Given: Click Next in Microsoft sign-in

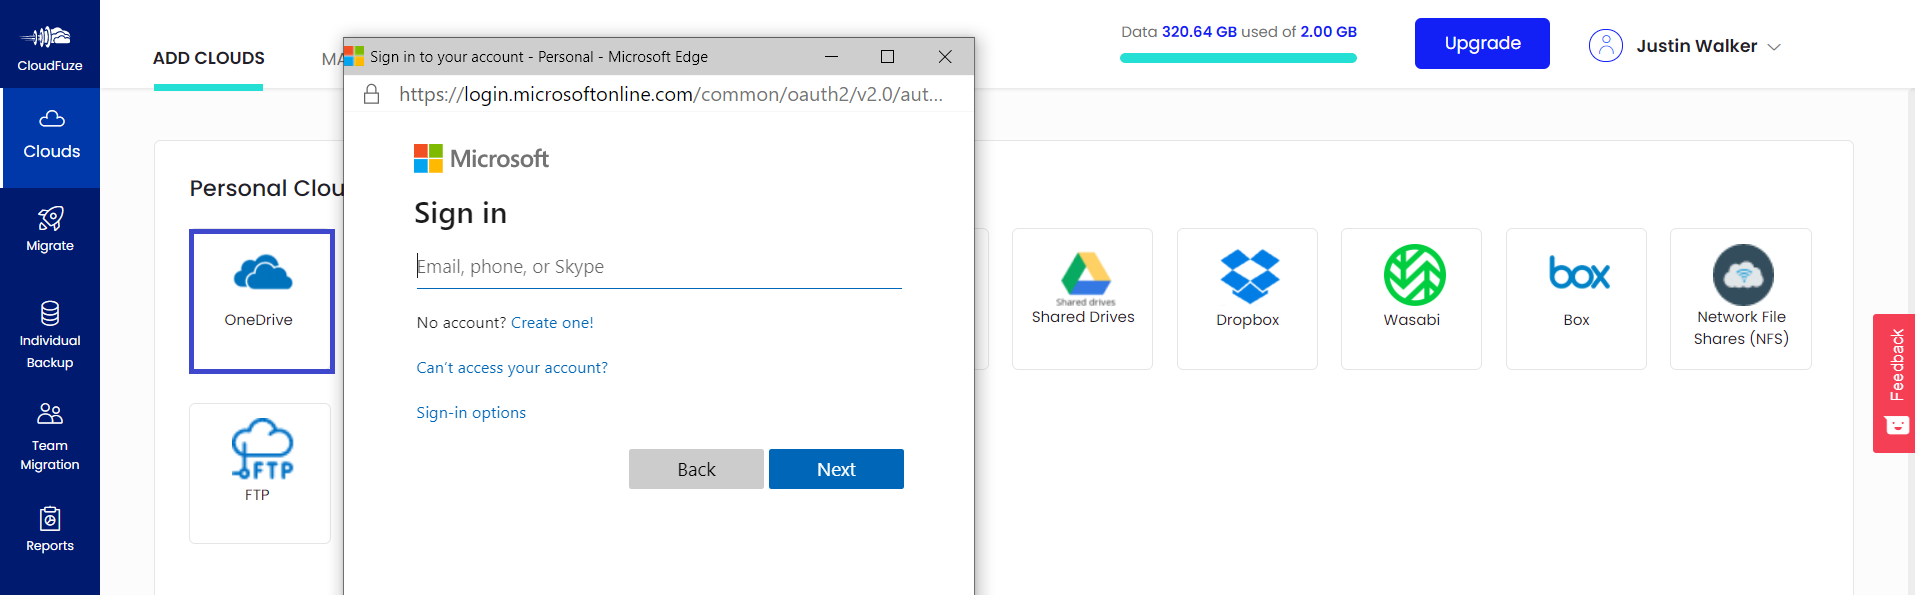Looking at the screenshot, I should click(836, 469).
